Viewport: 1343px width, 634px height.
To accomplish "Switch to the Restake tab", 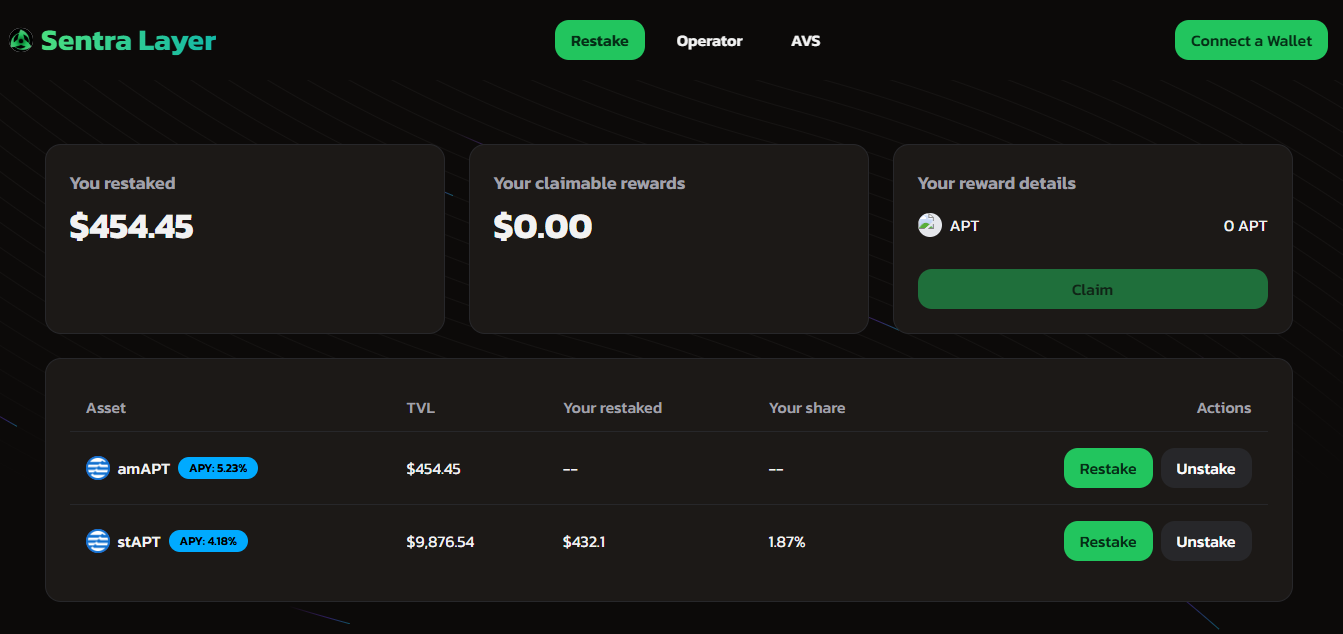I will click(x=599, y=41).
